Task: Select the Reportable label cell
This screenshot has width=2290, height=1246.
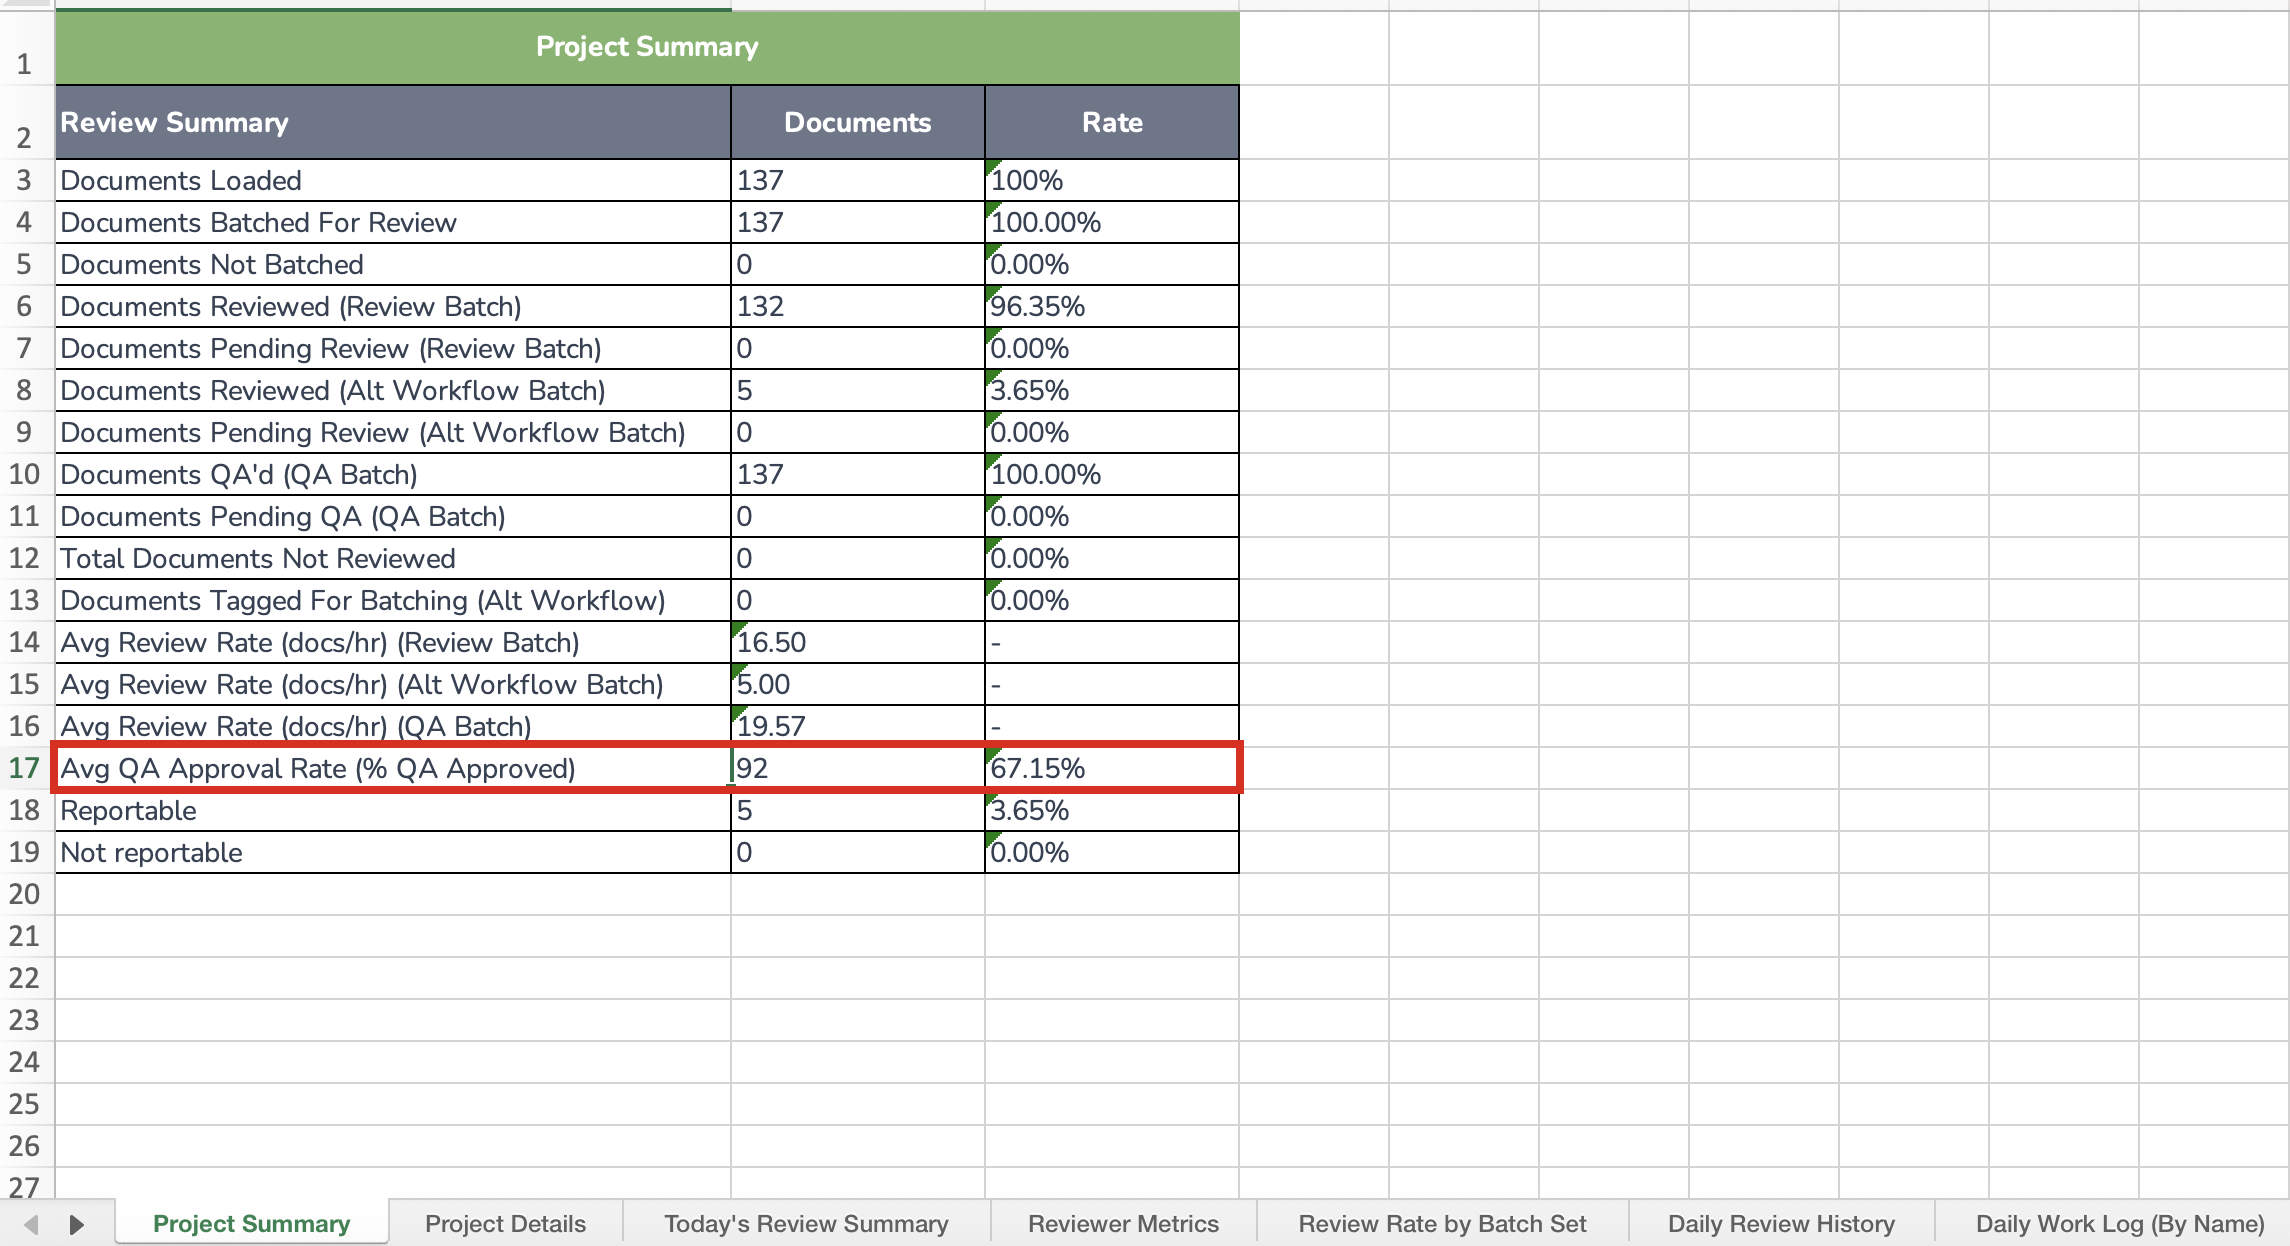Action: click(x=392, y=811)
